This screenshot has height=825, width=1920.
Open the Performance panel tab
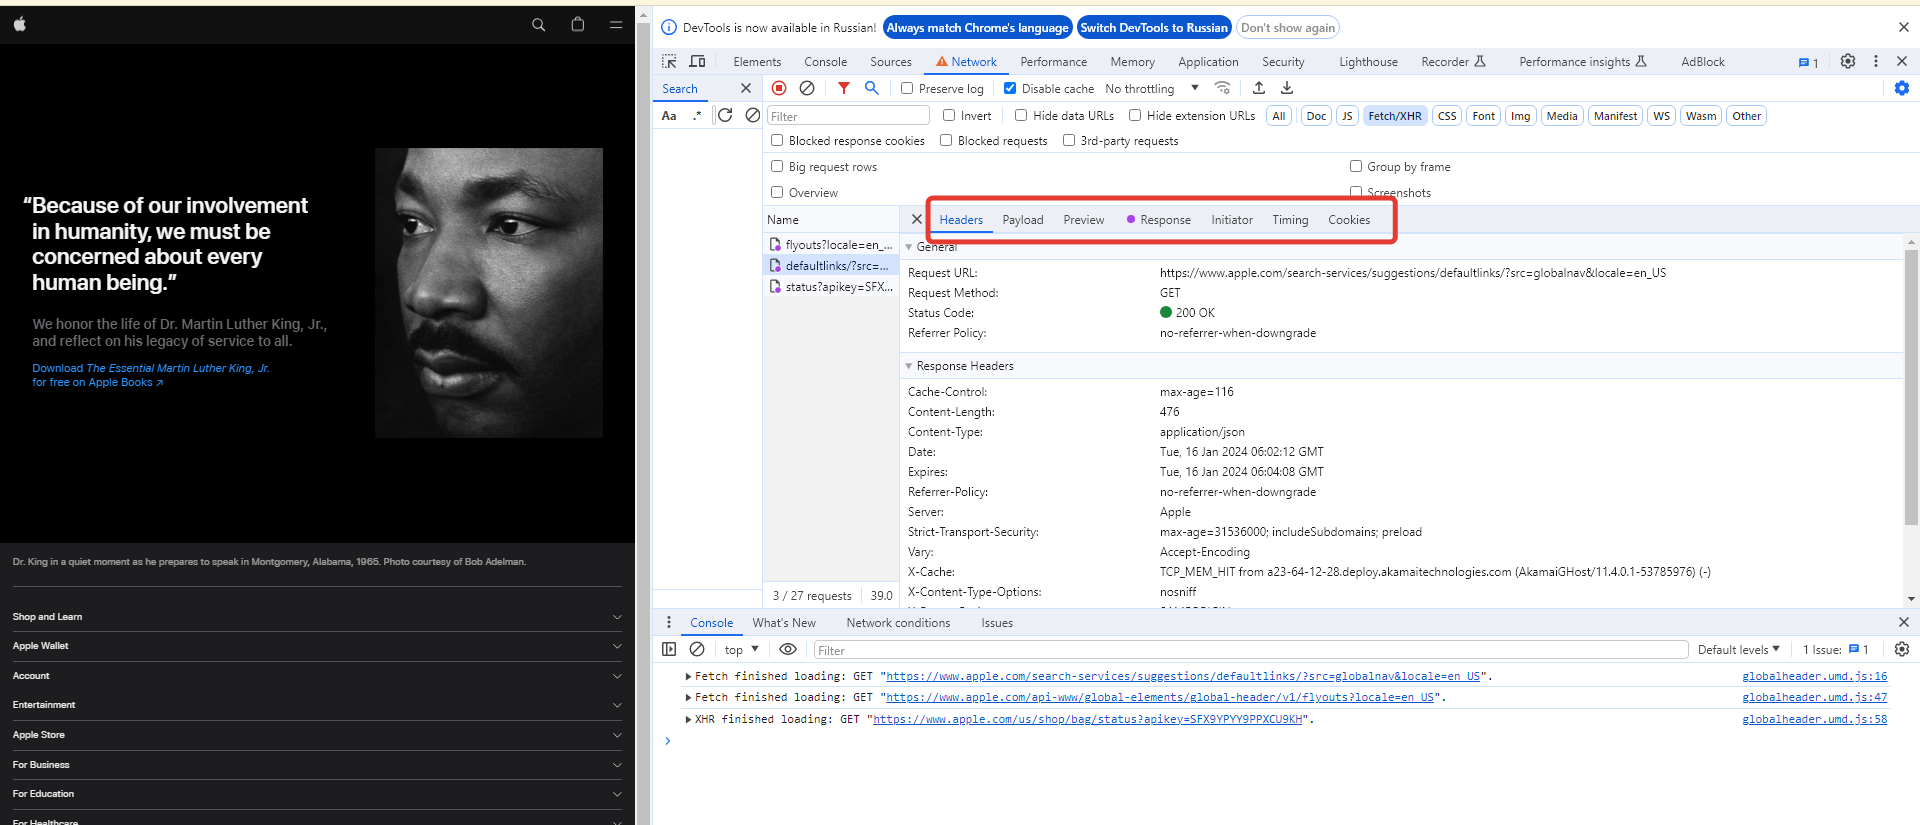click(1053, 61)
